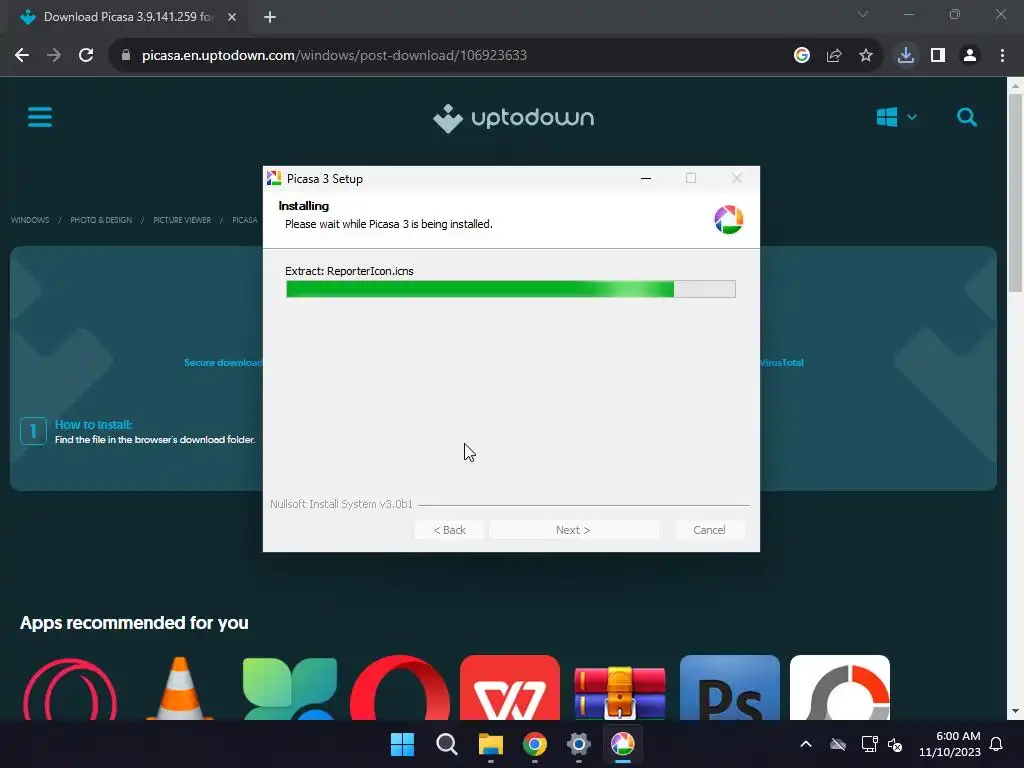Screen dimensions: 1024x768
Task: Go back in Chrome
Action: point(22,56)
